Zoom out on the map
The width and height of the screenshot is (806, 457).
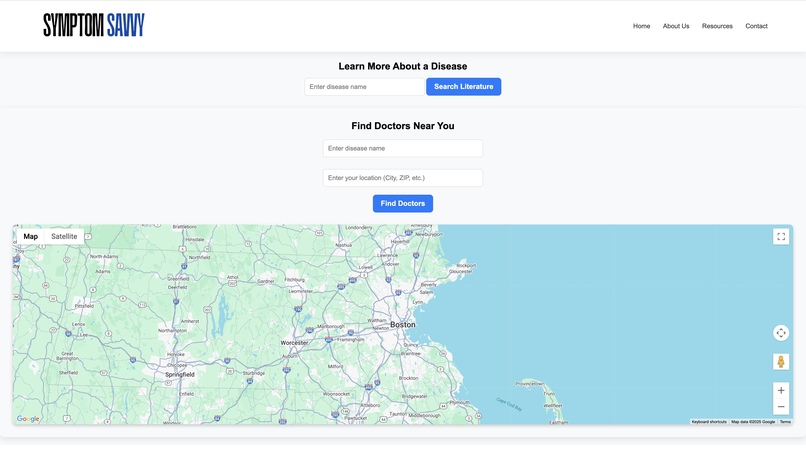(781, 407)
